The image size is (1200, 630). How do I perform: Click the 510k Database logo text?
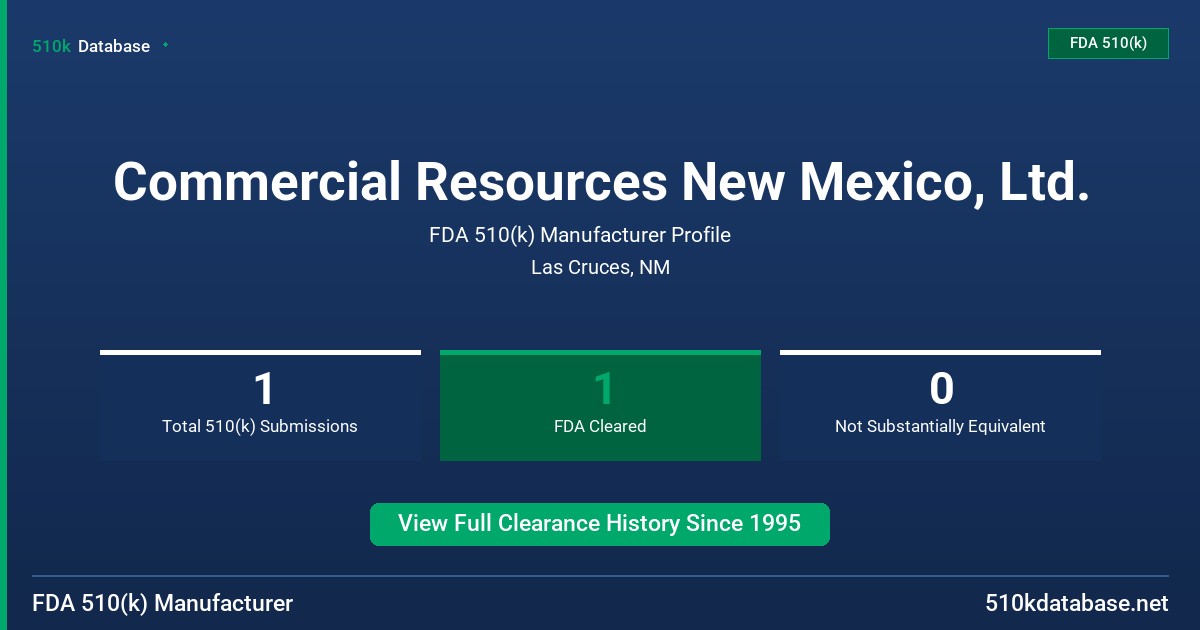pyautogui.click(x=91, y=46)
